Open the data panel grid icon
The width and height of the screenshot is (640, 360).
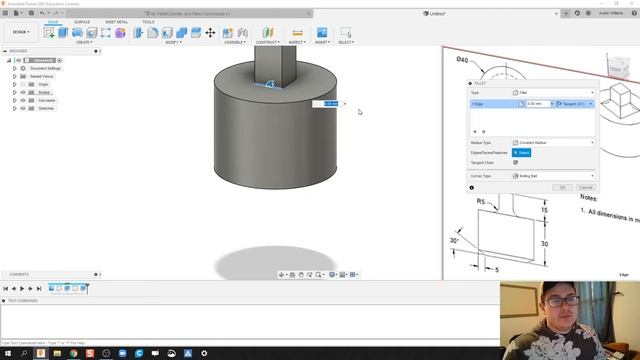tap(5, 13)
